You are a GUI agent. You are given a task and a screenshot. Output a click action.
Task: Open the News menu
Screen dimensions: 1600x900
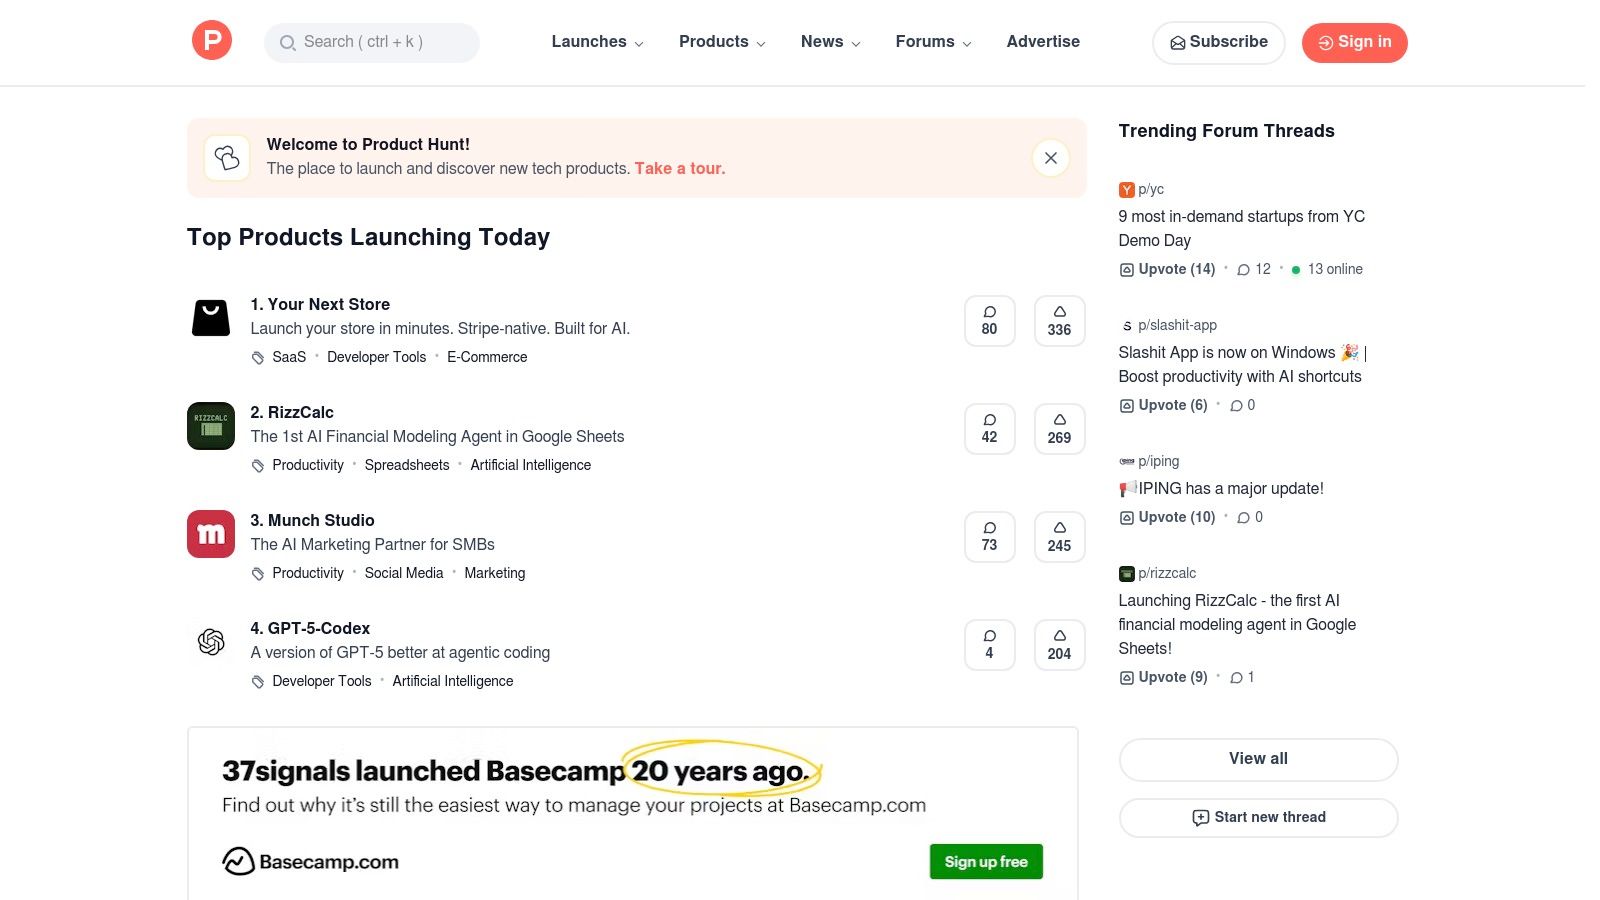pyautogui.click(x=830, y=42)
